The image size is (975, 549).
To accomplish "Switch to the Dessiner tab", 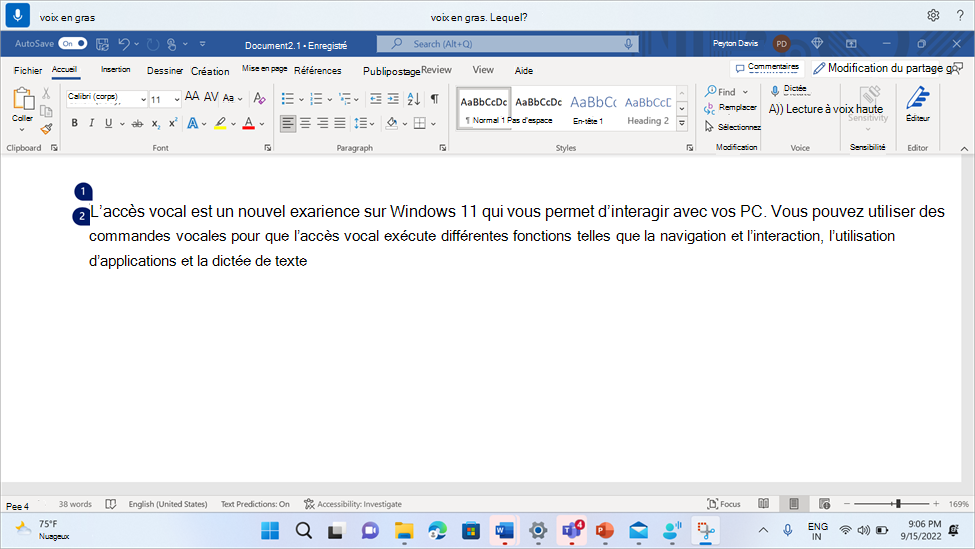I will [x=165, y=71].
